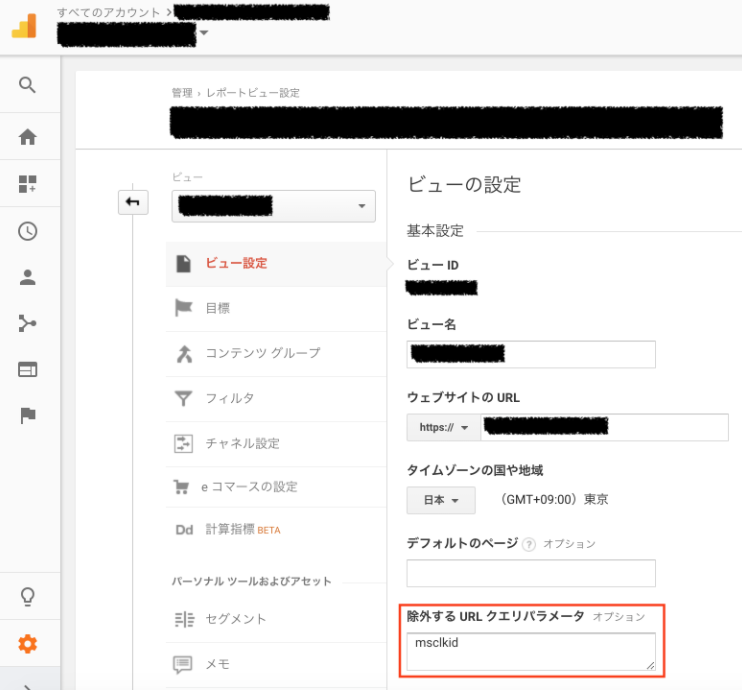Click the back arrow button beside view column

(x=132, y=203)
